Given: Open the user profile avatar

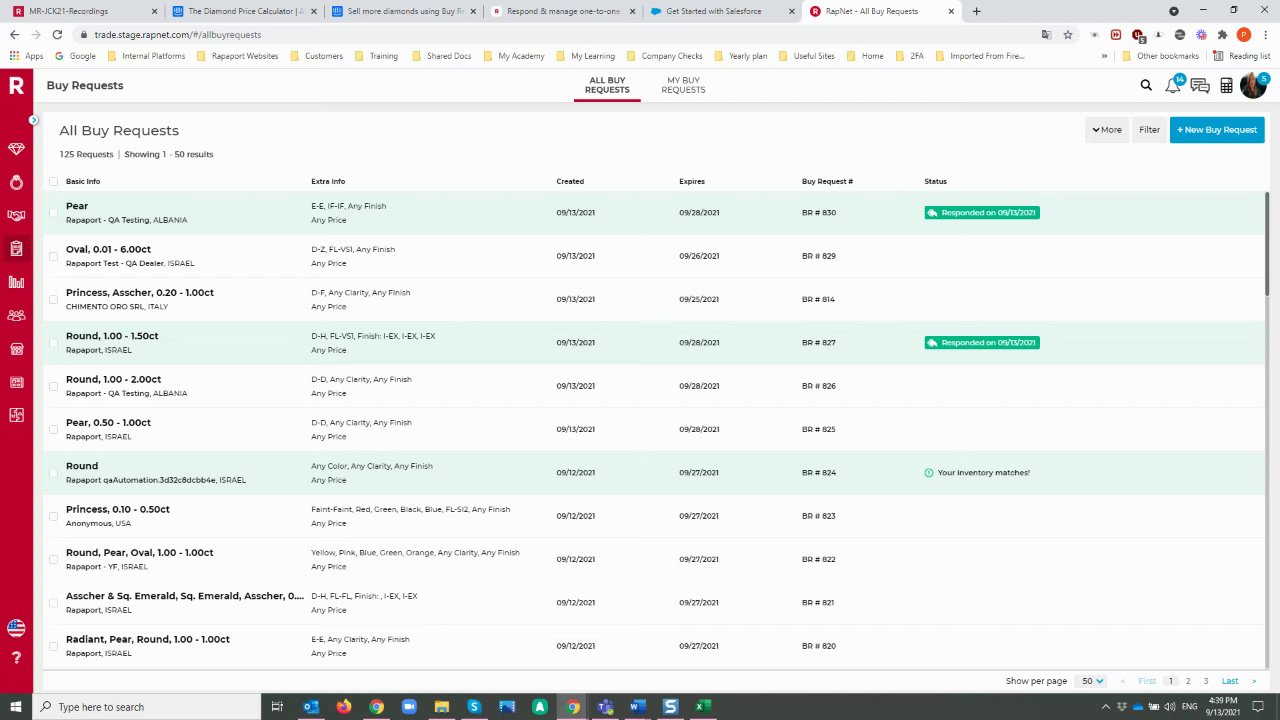Looking at the screenshot, I should pos(1253,85).
